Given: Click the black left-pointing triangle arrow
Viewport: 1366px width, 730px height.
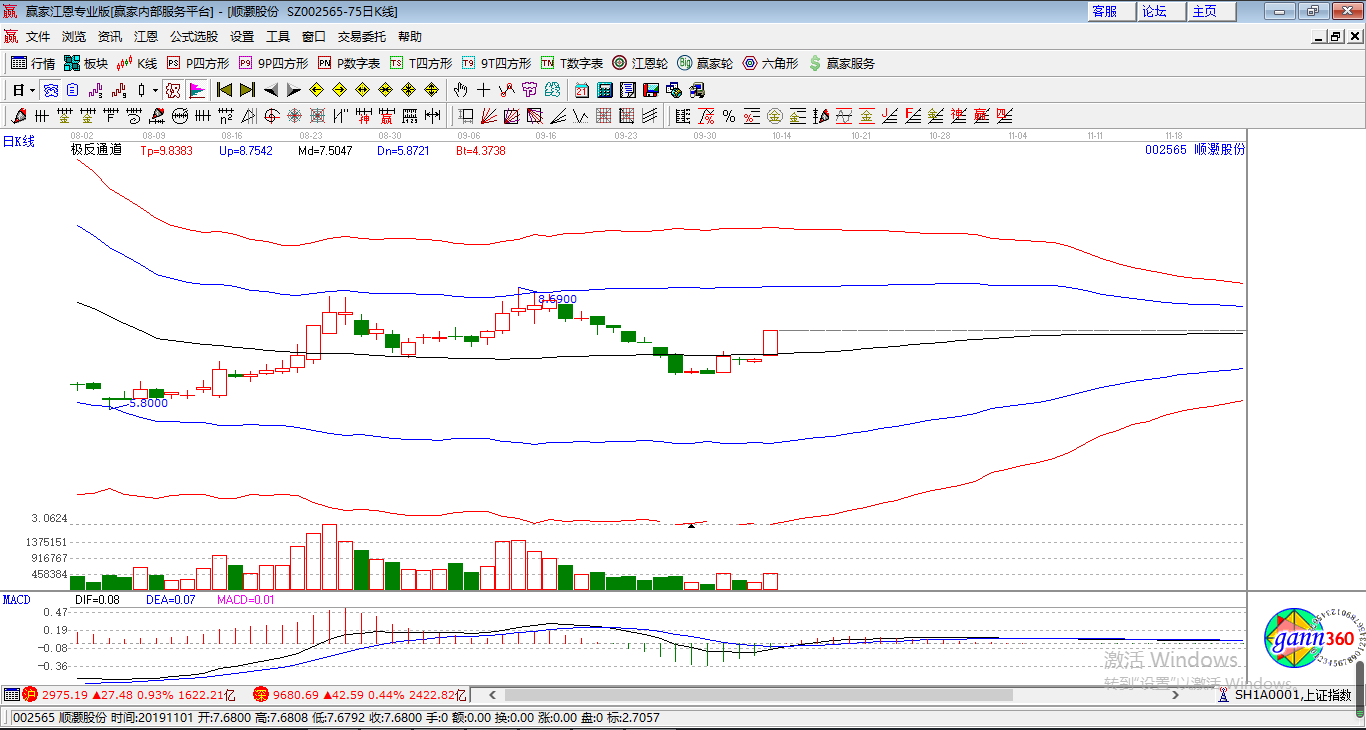Looking at the screenshot, I should pyautogui.click(x=270, y=90).
